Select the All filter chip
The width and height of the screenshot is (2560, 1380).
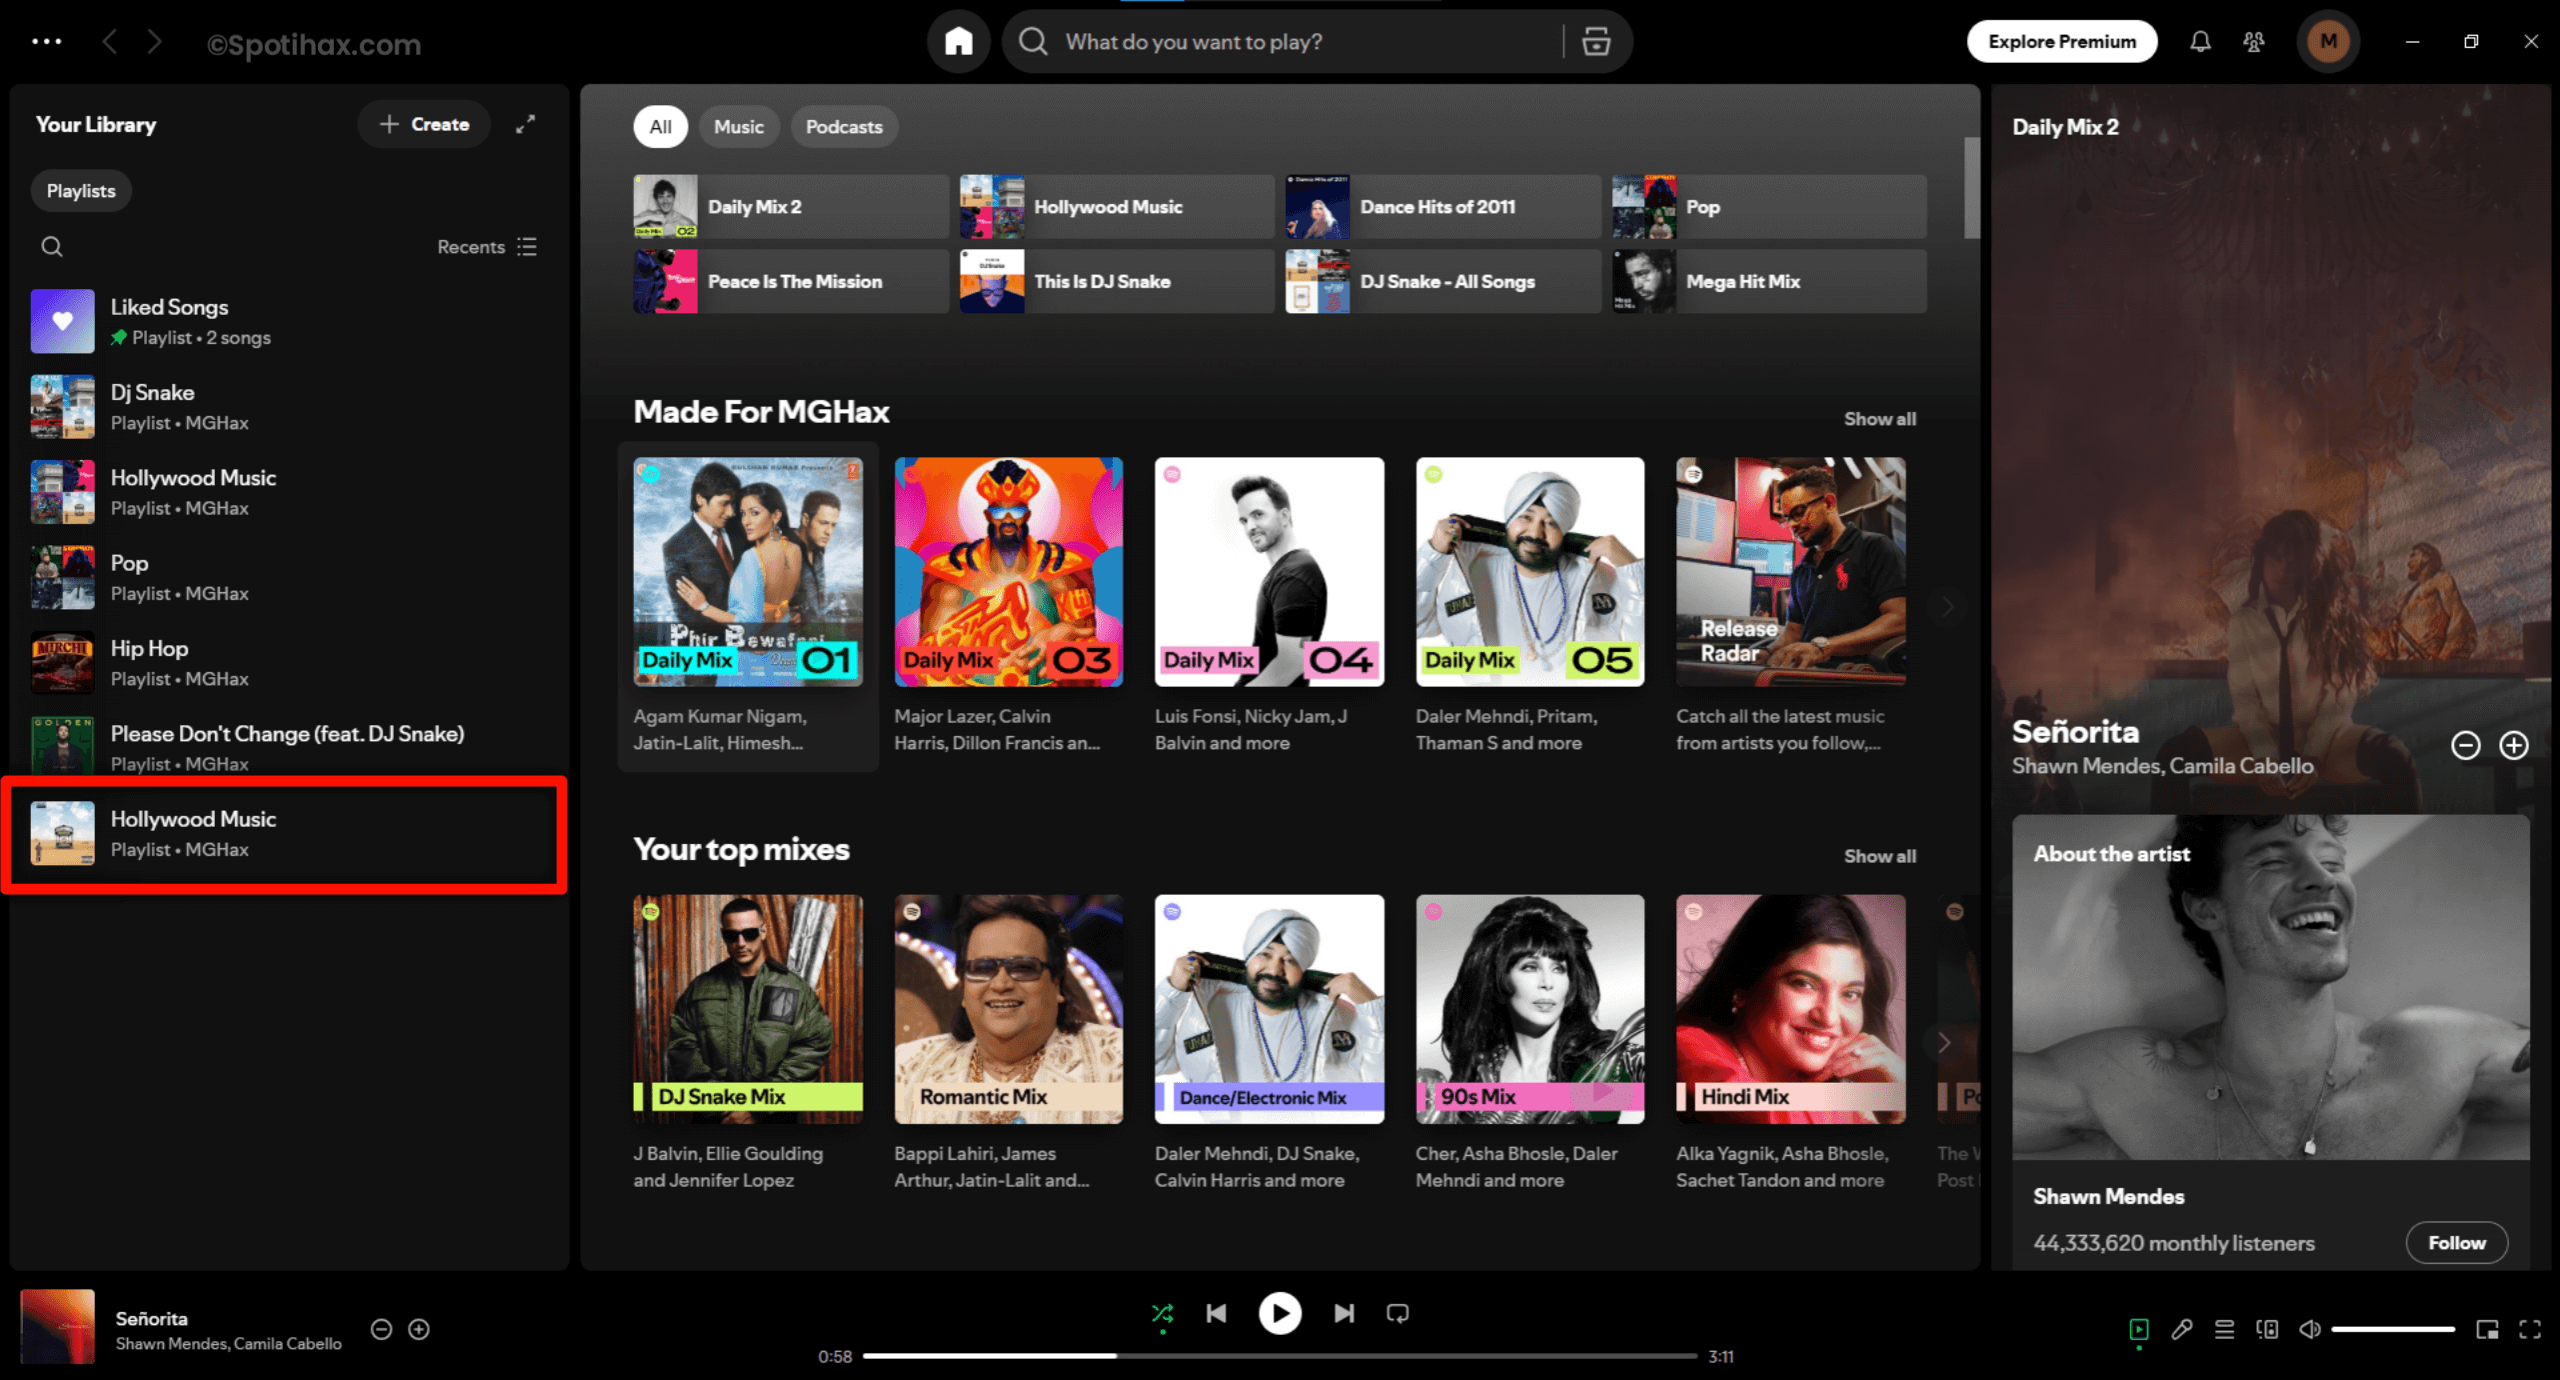pos(660,127)
